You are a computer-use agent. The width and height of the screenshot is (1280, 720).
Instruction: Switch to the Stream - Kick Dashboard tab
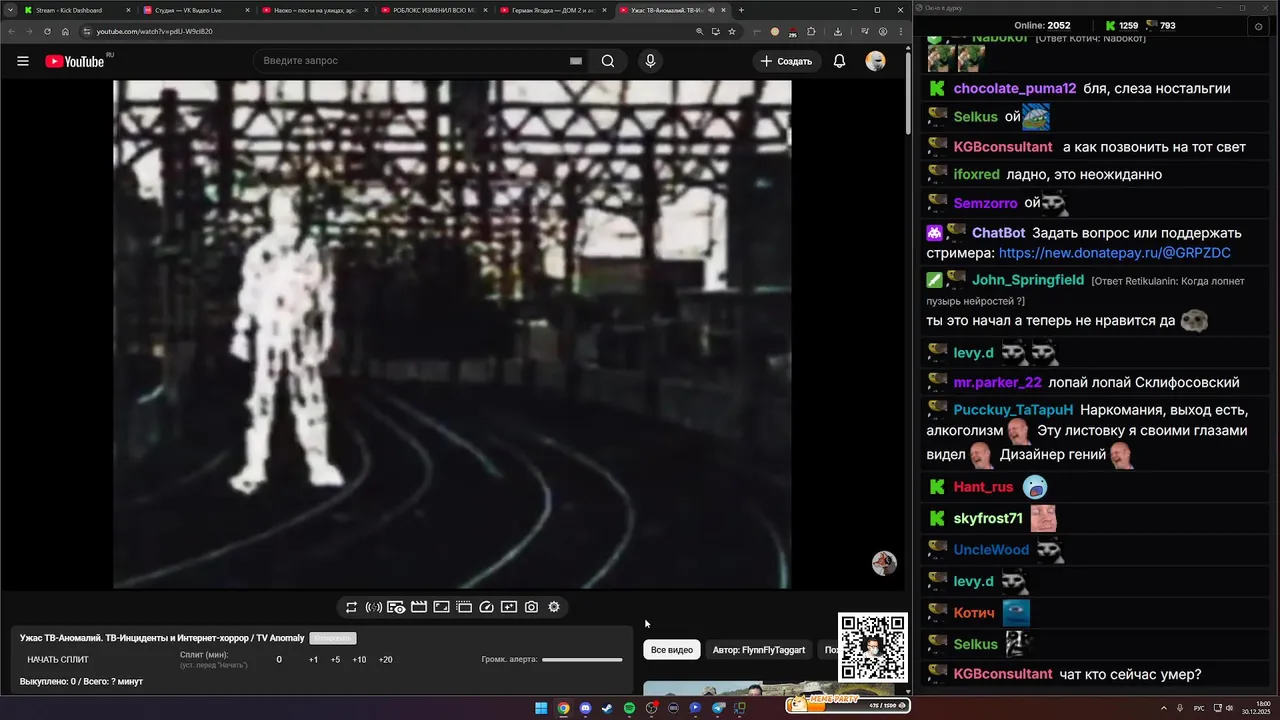tap(76, 10)
